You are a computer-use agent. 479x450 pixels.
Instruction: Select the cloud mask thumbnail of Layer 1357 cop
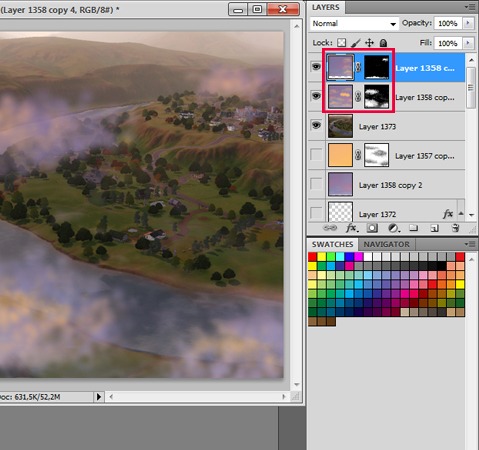pos(377,155)
